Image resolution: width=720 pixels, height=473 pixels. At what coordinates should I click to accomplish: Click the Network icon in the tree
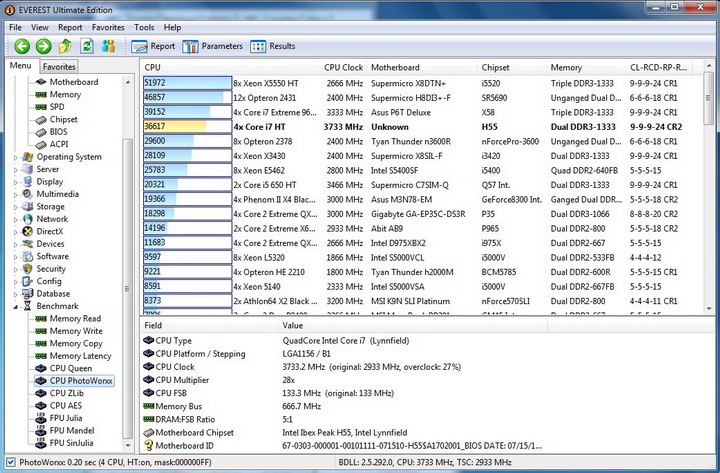(28, 219)
